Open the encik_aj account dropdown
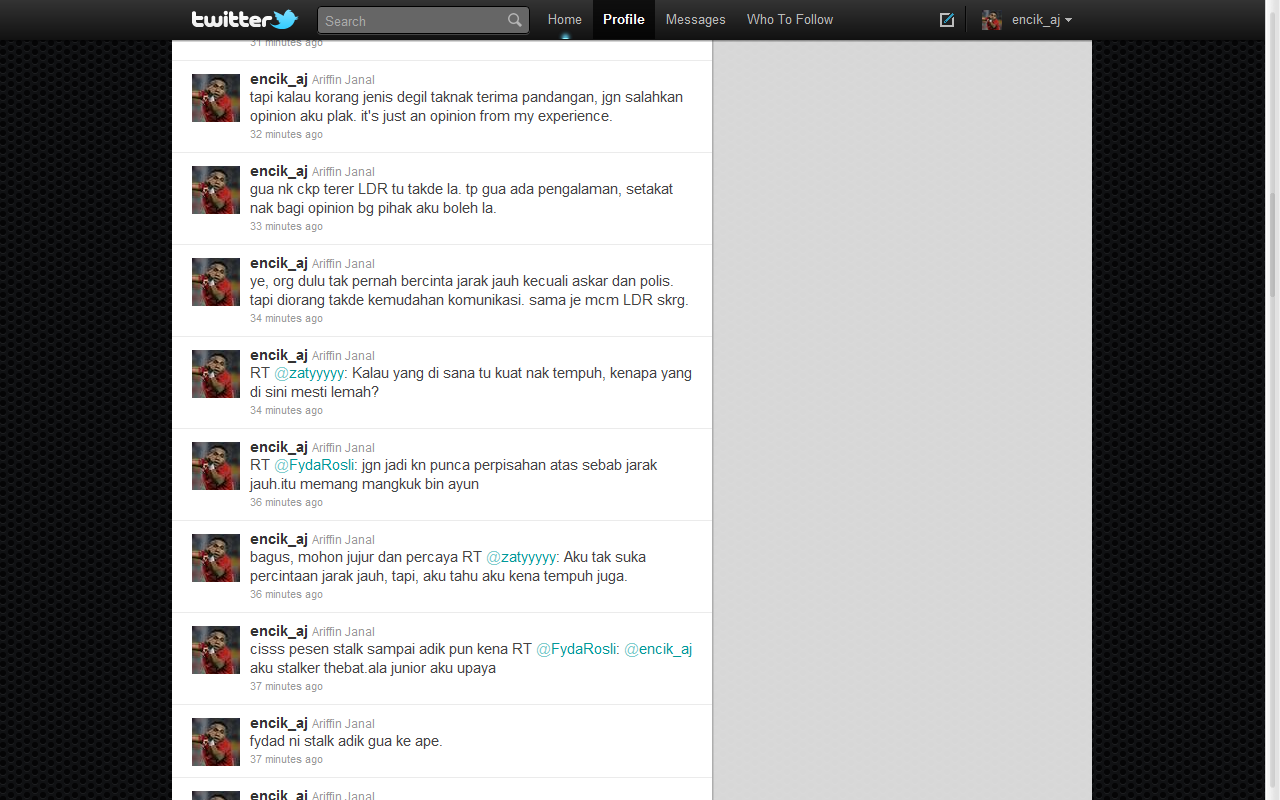The height and width of the screenshot is (800, 1280). coord(1041,20)
